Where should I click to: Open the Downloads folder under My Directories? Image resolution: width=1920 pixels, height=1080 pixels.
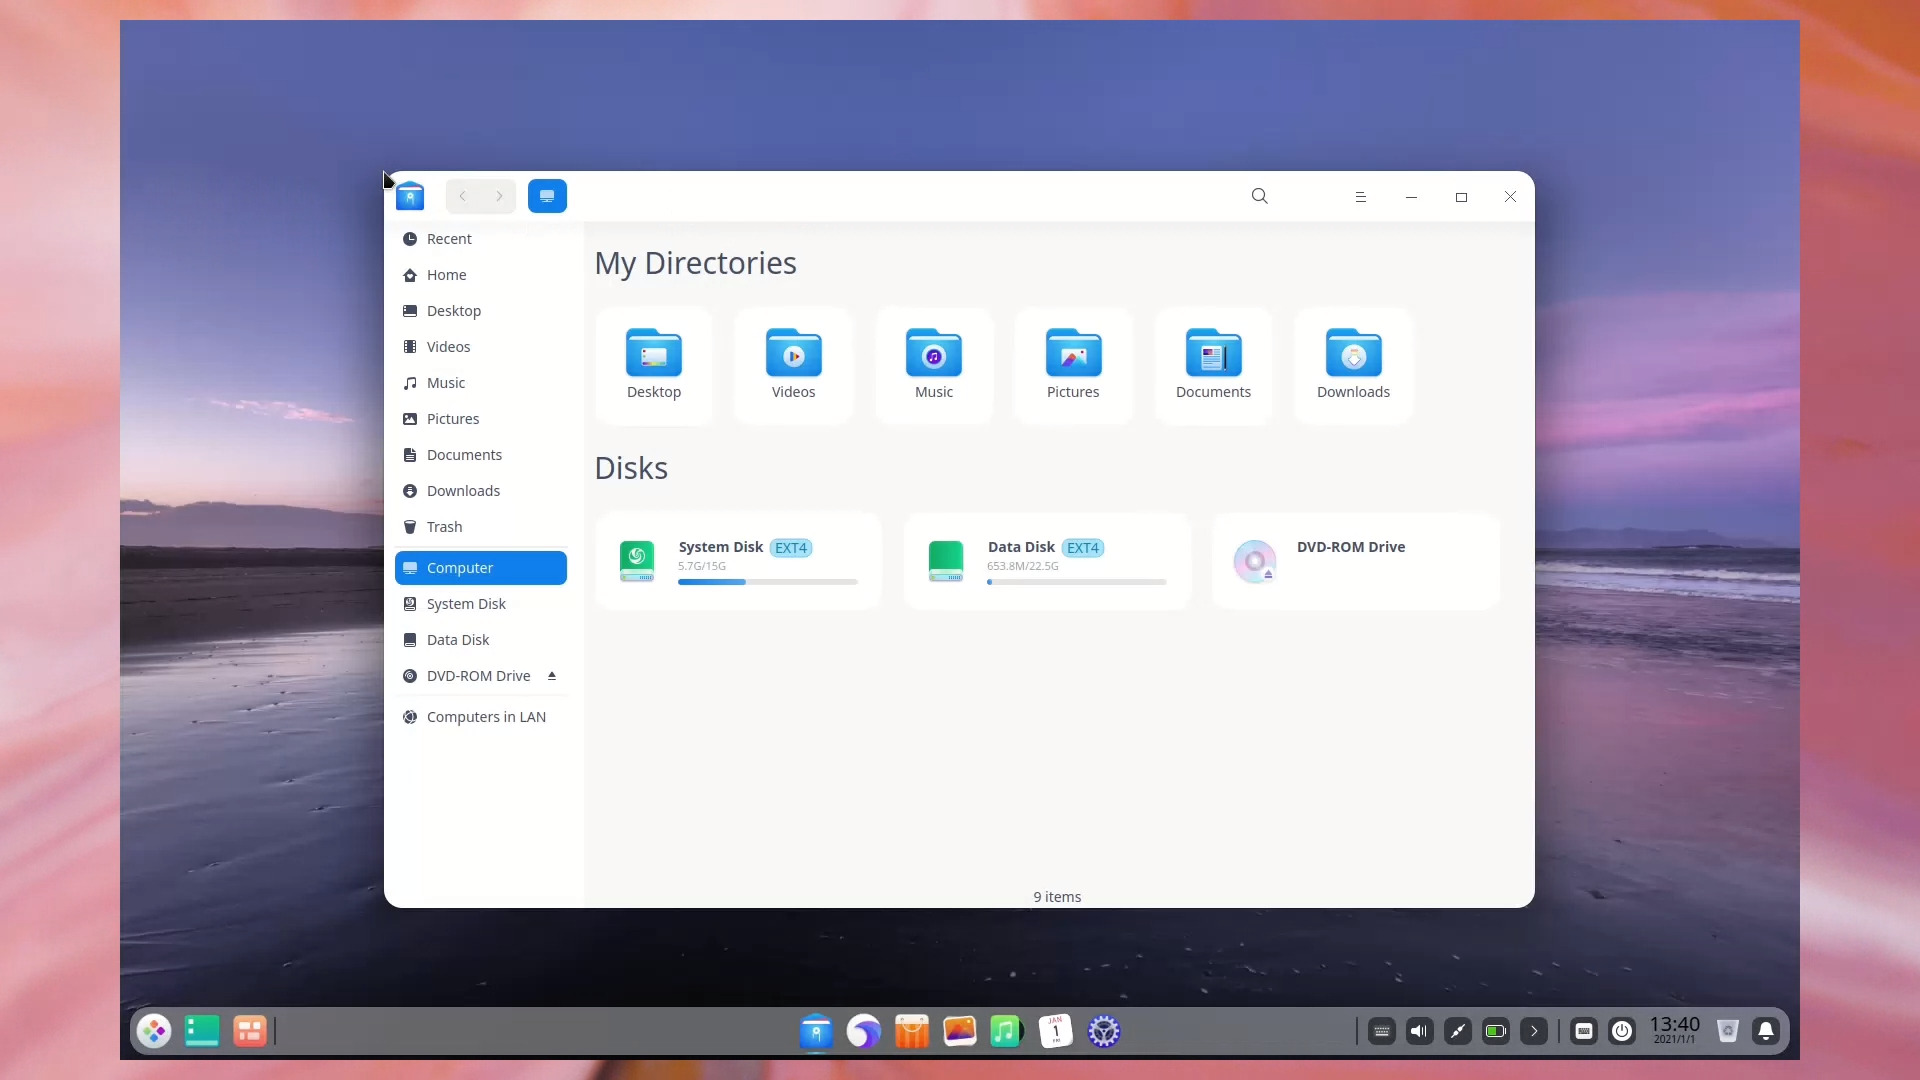click(1353, 365)
